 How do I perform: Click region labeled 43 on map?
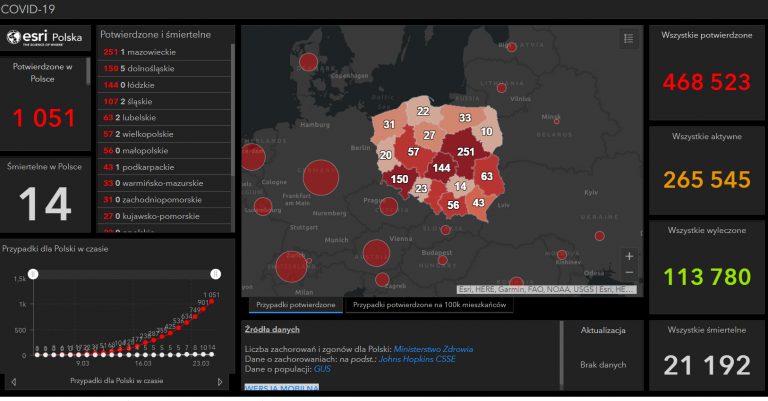pyautogui.click(x=479, y=203)
